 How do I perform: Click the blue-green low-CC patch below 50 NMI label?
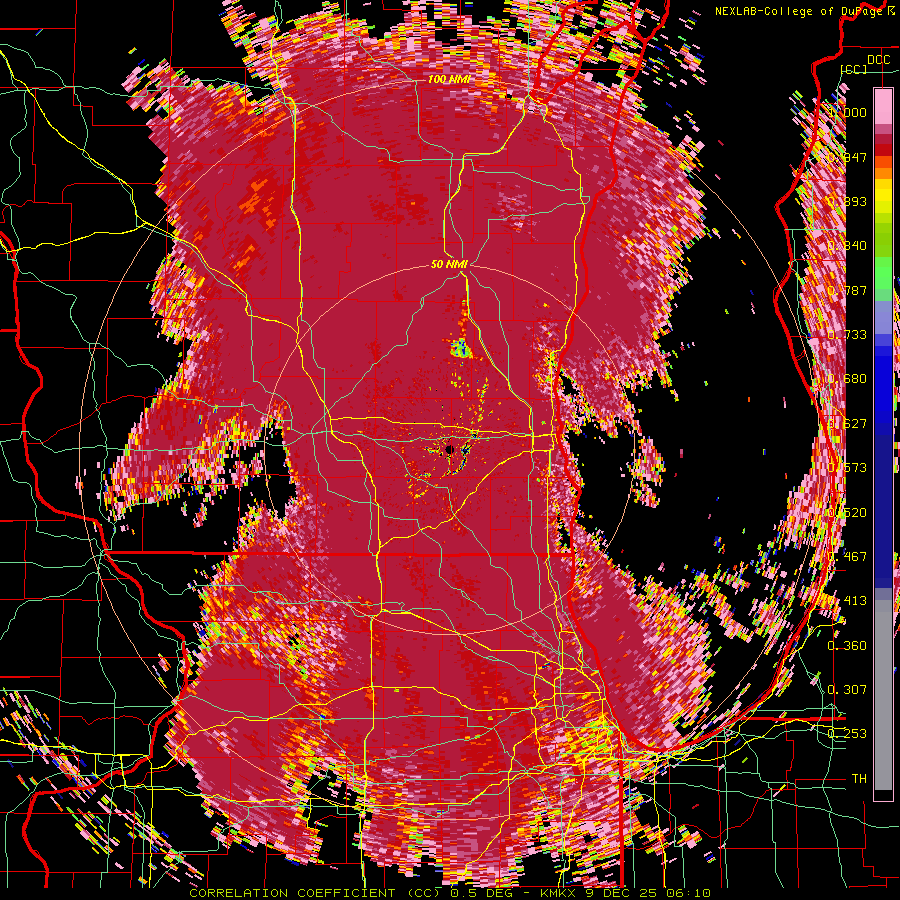pyautogui.click(x=460, y=348)
